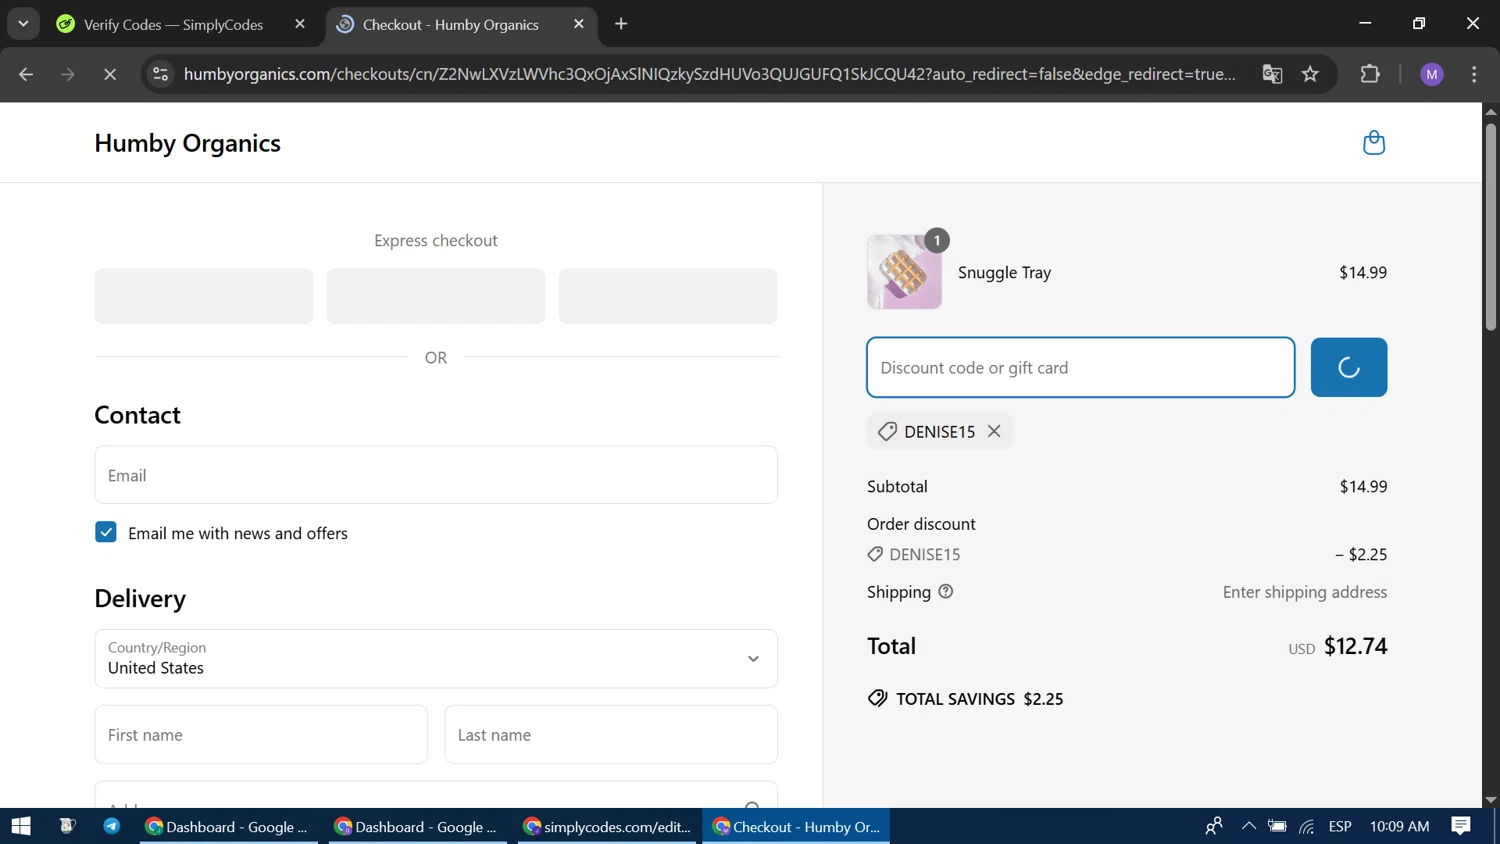Bookmark this page with the star icon

(1310, 74)
